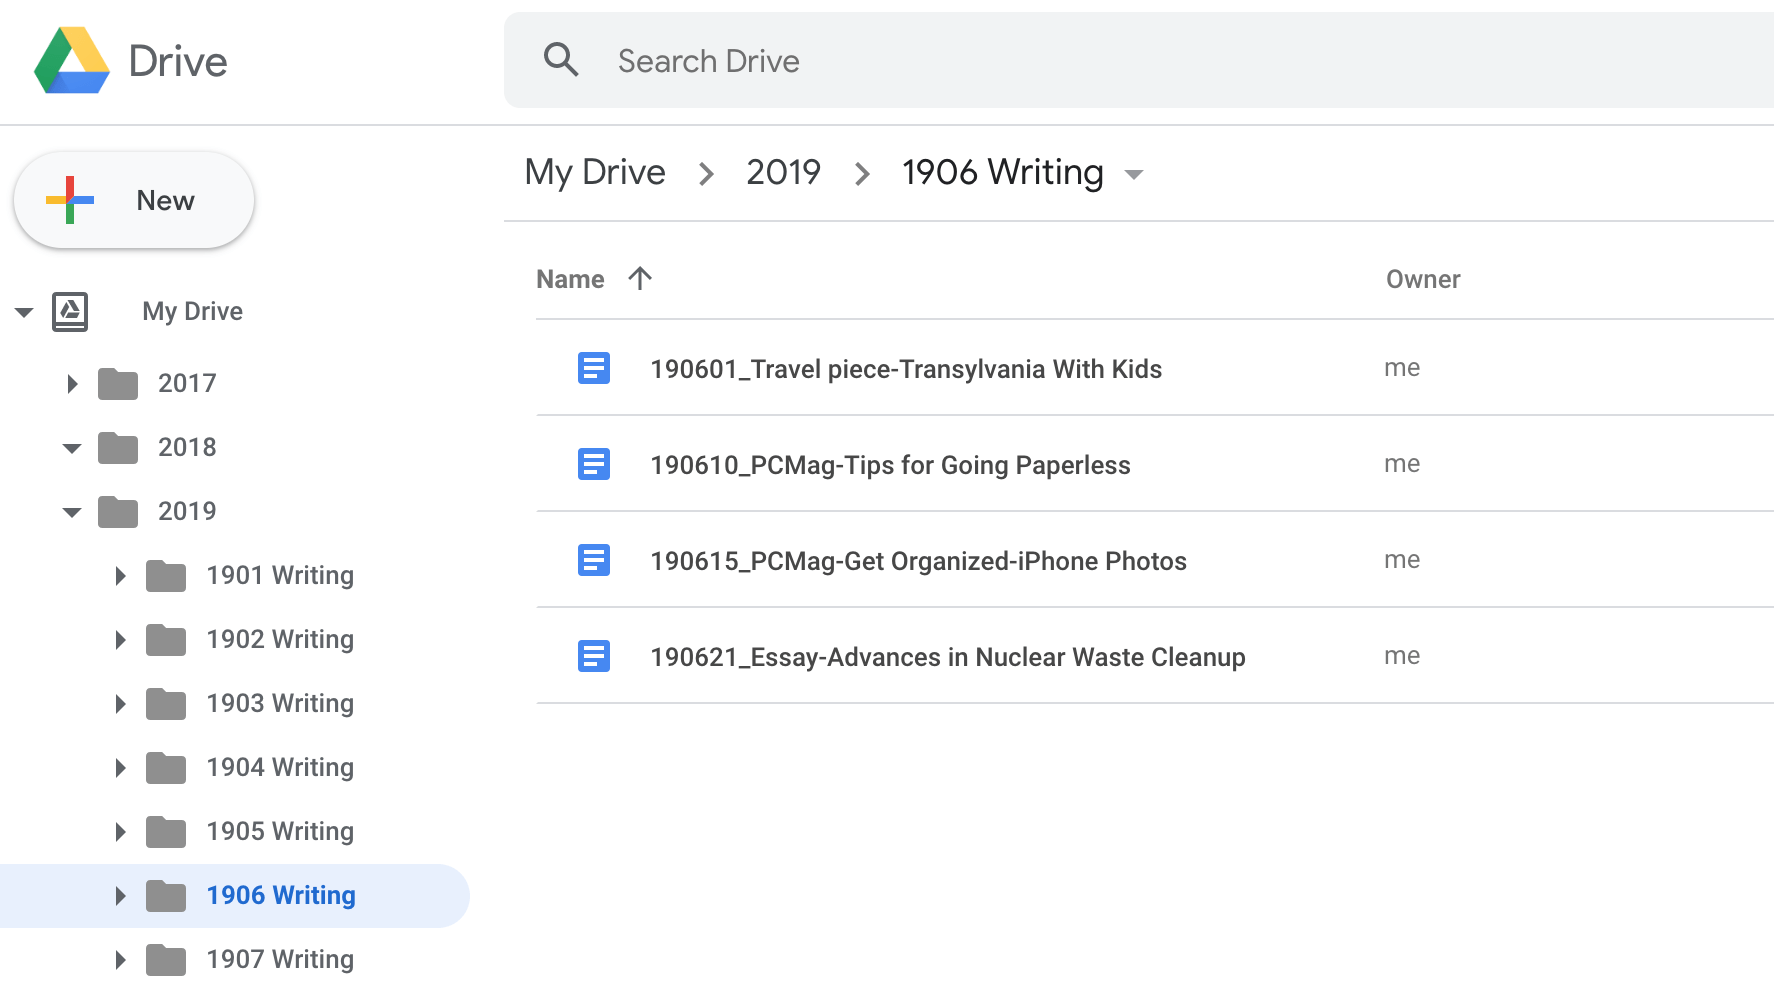This screenshot has height=994, width=1774.
Task: Expand the 2017 folder tree
Action: click(72, 383)
